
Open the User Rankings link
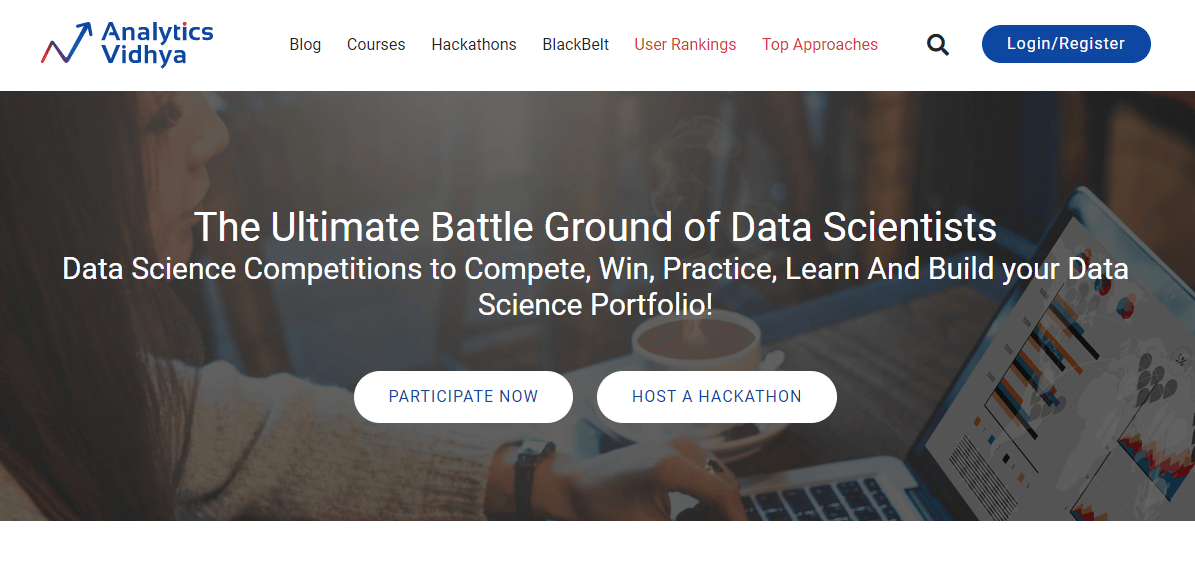(685, 44)
